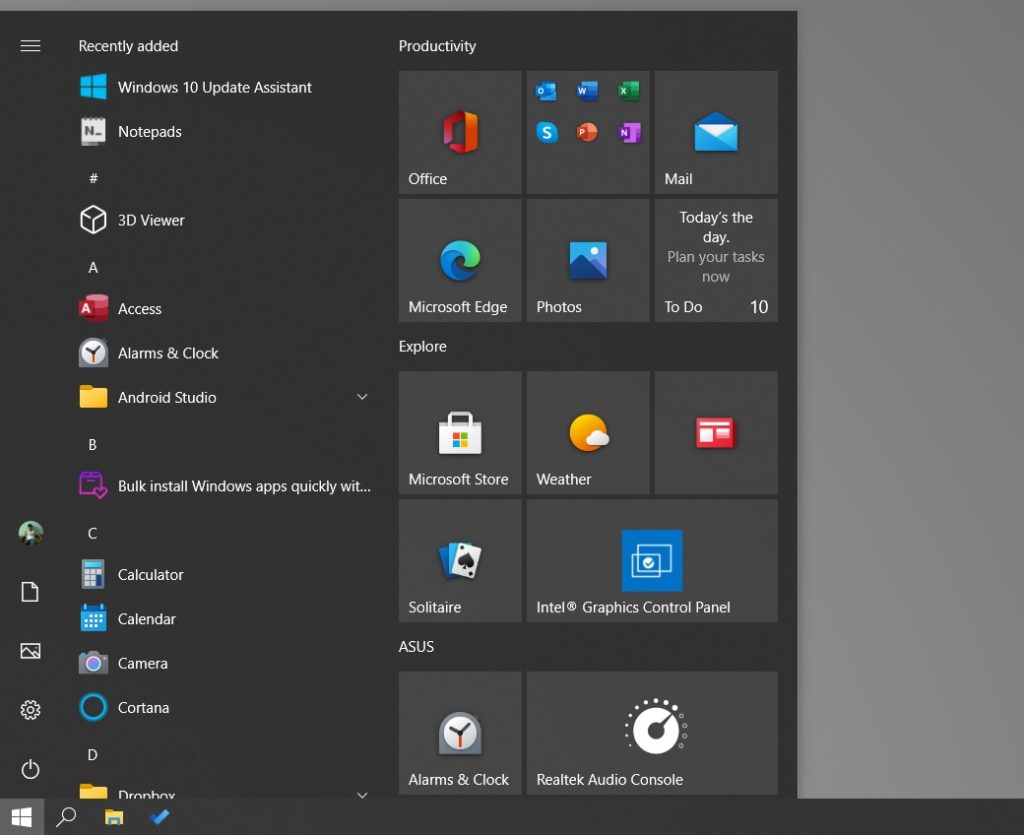This screenshot has width=1024, height=835.
Task: Open the Weather tile
Action: pyautogui.click(x=587, y=431)
